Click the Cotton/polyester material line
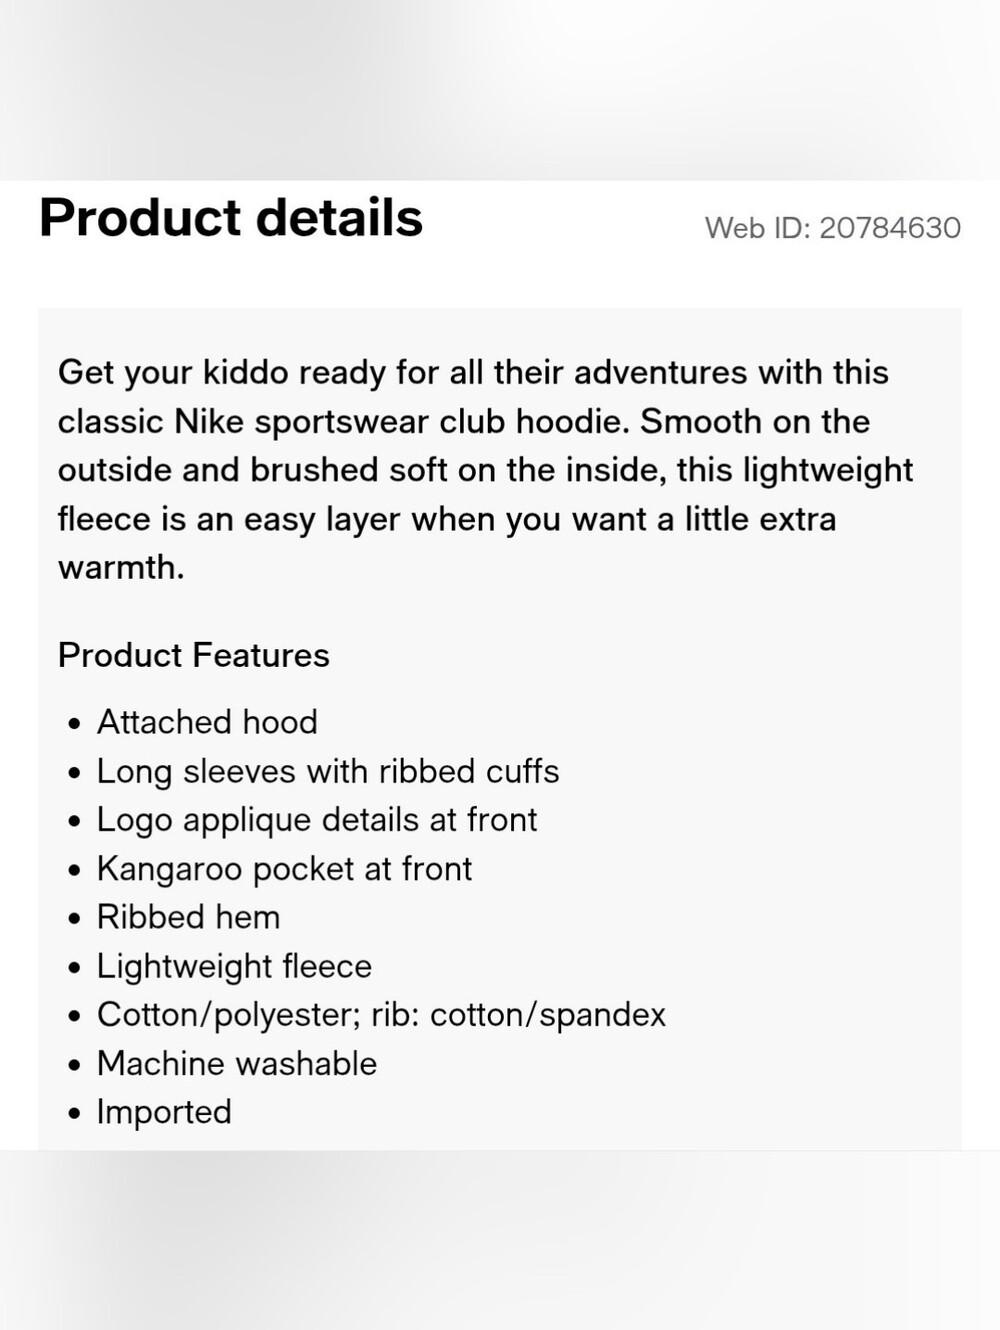The image size is (1000, 1330). click(x=381, y=1015)
